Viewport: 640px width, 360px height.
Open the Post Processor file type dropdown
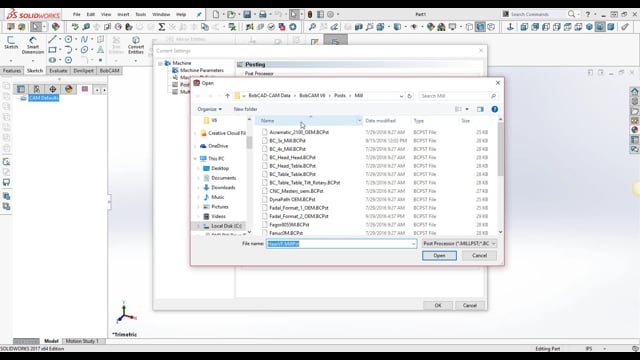click(459, 244)
